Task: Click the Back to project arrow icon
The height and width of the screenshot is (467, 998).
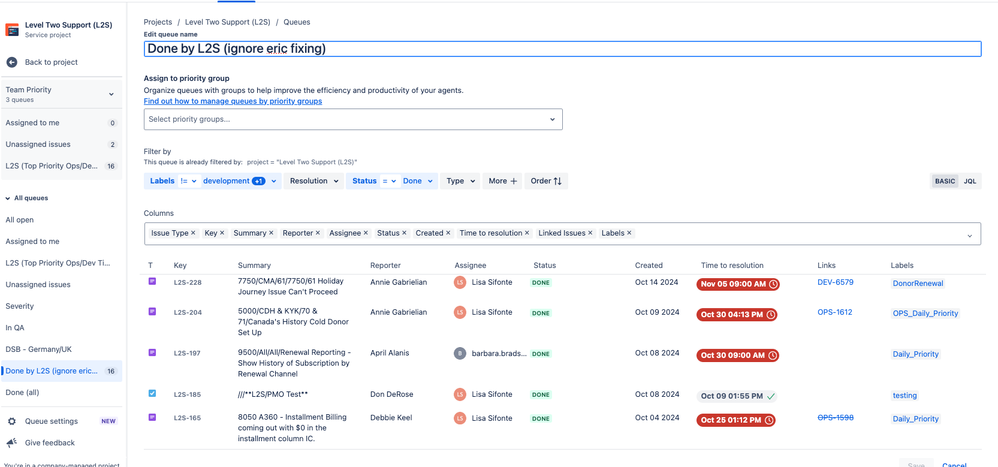Action: [12, 62]
